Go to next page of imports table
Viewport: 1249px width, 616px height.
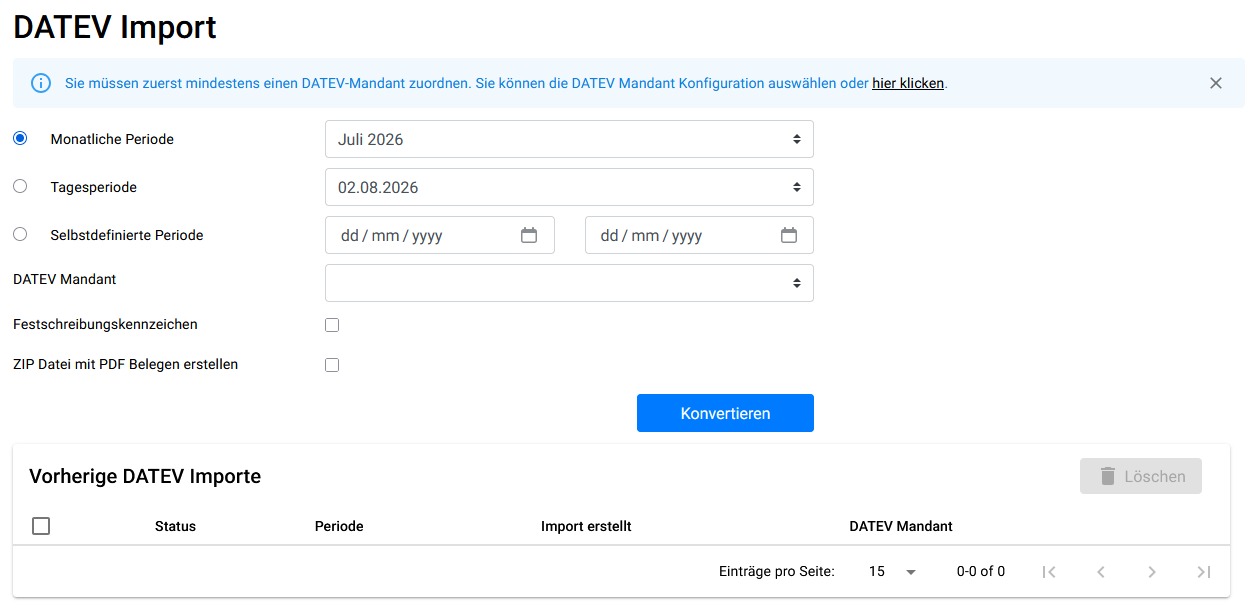[x=1152, y=572]
